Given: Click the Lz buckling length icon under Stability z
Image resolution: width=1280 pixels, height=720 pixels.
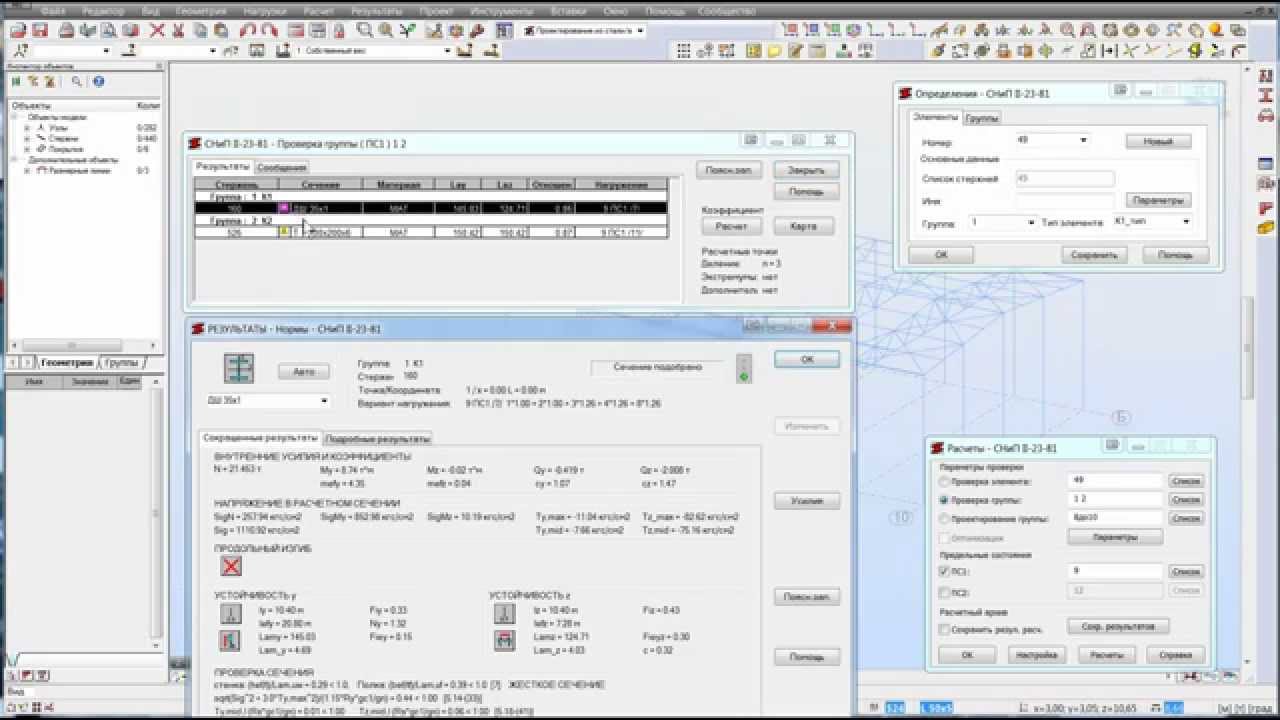Looking at the screenshot, I should coord(505,613).
